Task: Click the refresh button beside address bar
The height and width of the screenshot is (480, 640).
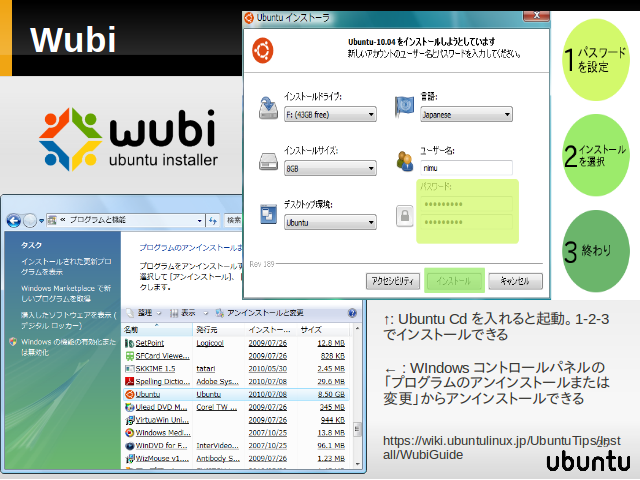Action: (213, 221)
